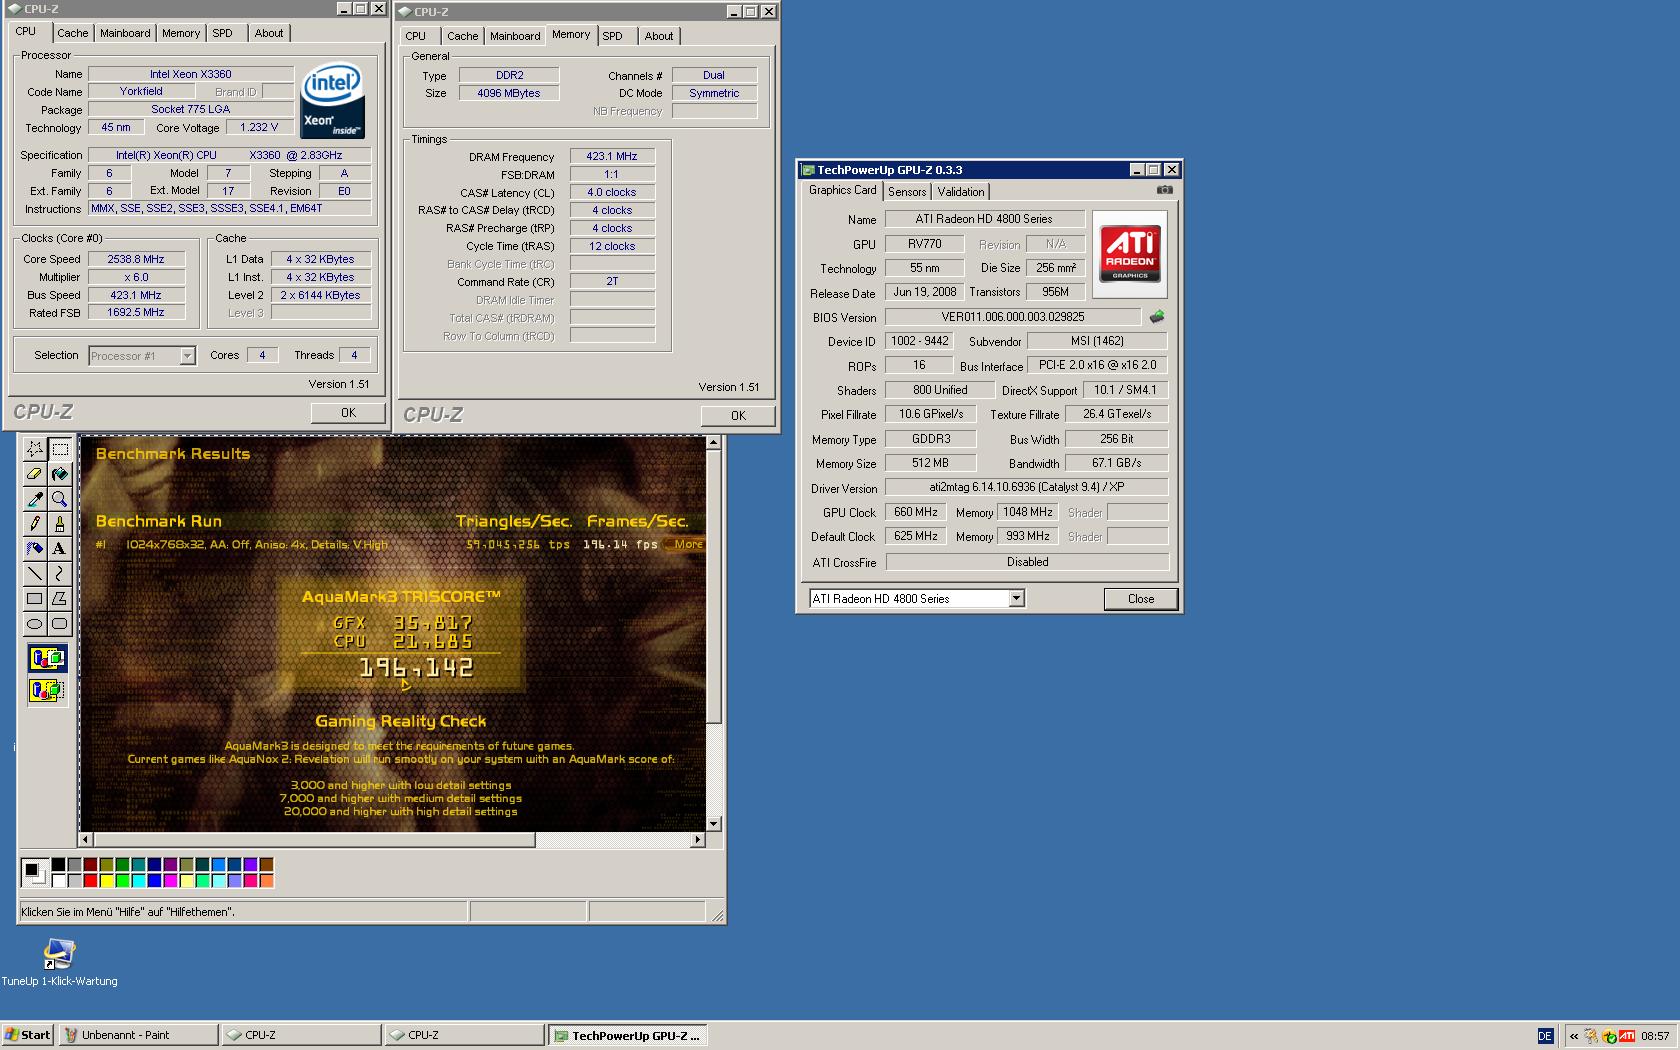Screen dimensions: 1680x1050
Task: Open the Cache tab in left CPU-Z window
Action: pyautogui.click(x=72, y=33)
